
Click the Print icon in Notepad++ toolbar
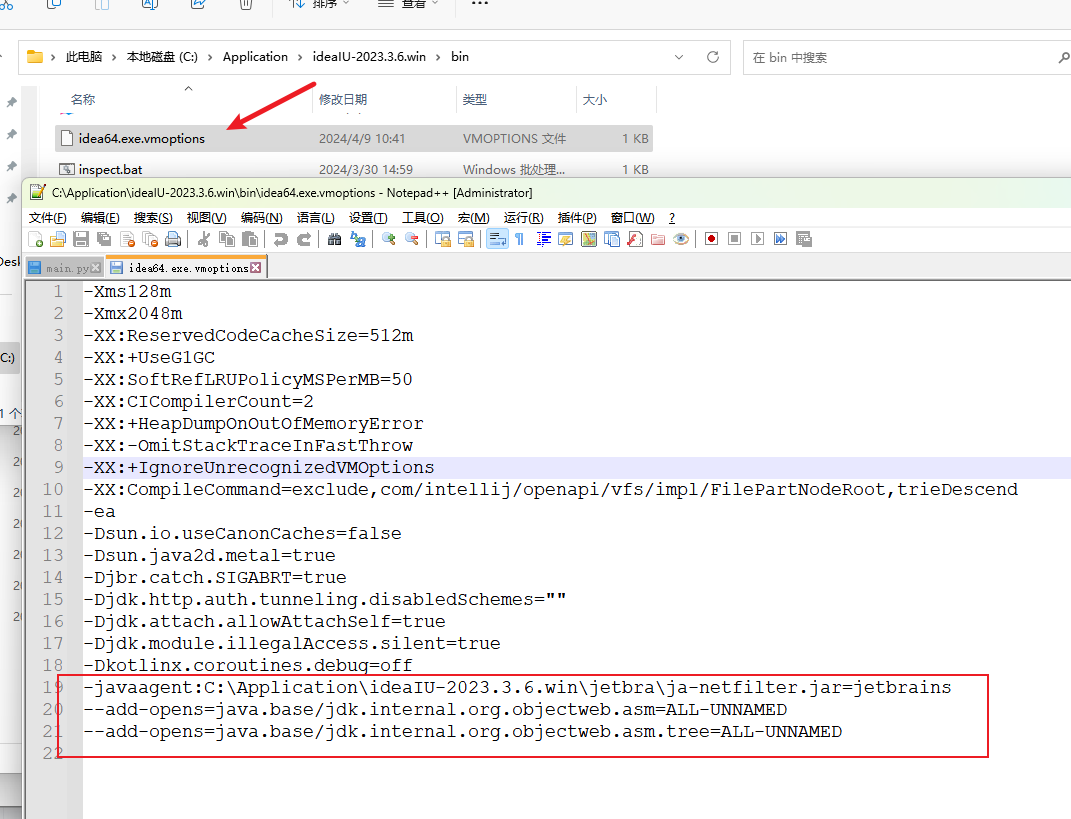pos(173,239)
